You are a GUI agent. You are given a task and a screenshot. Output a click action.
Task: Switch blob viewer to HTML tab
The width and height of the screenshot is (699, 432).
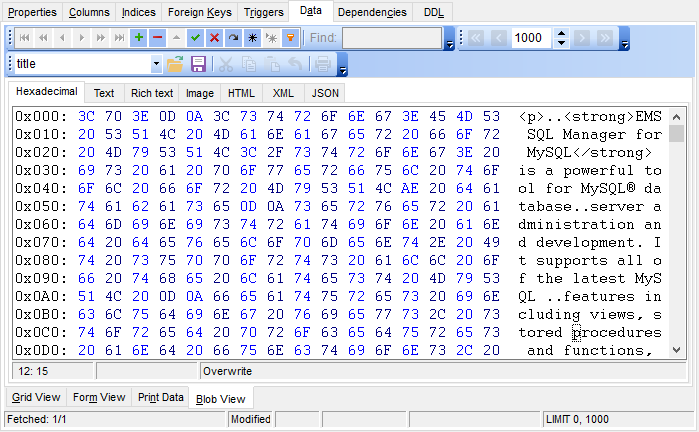click(x=241, y=93)
